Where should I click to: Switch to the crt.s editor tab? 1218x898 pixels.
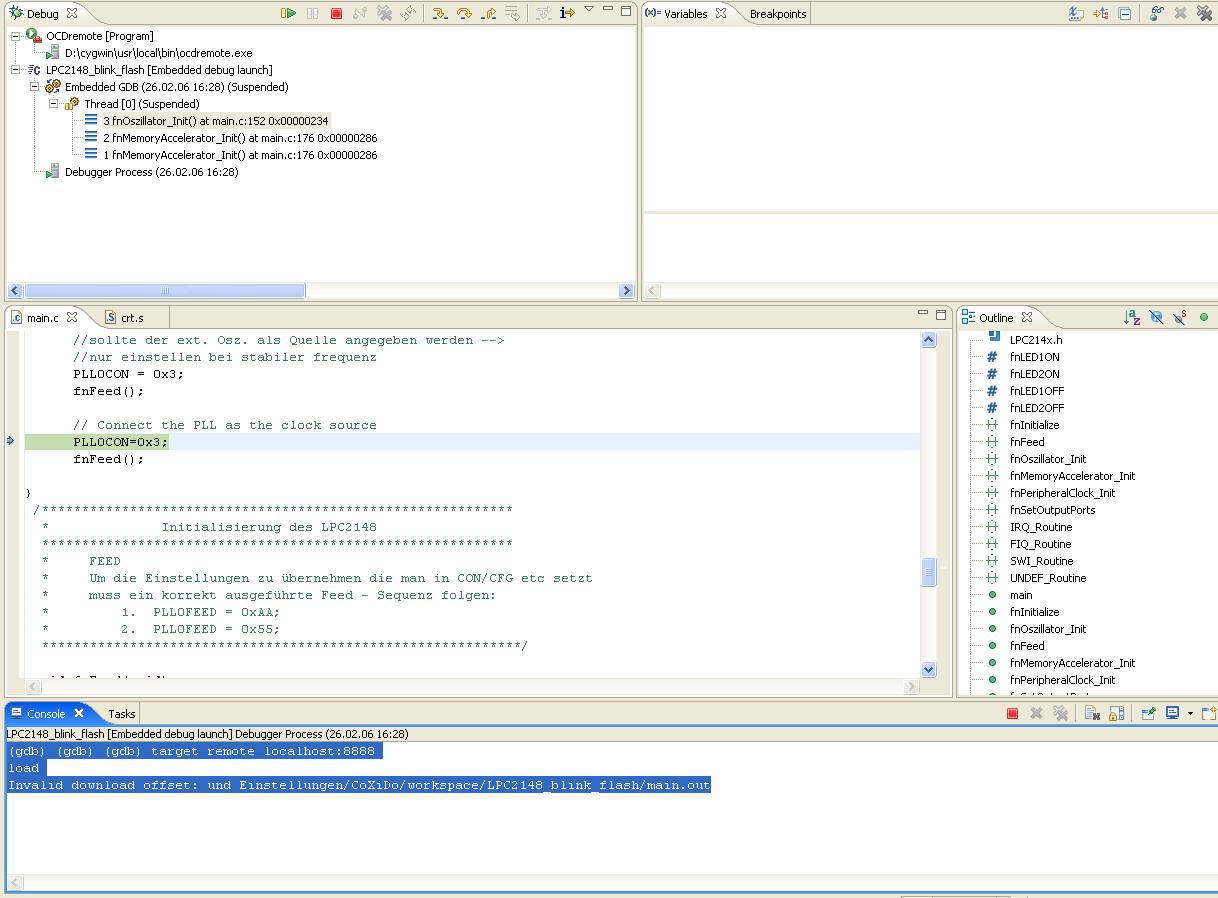(131, 318)
